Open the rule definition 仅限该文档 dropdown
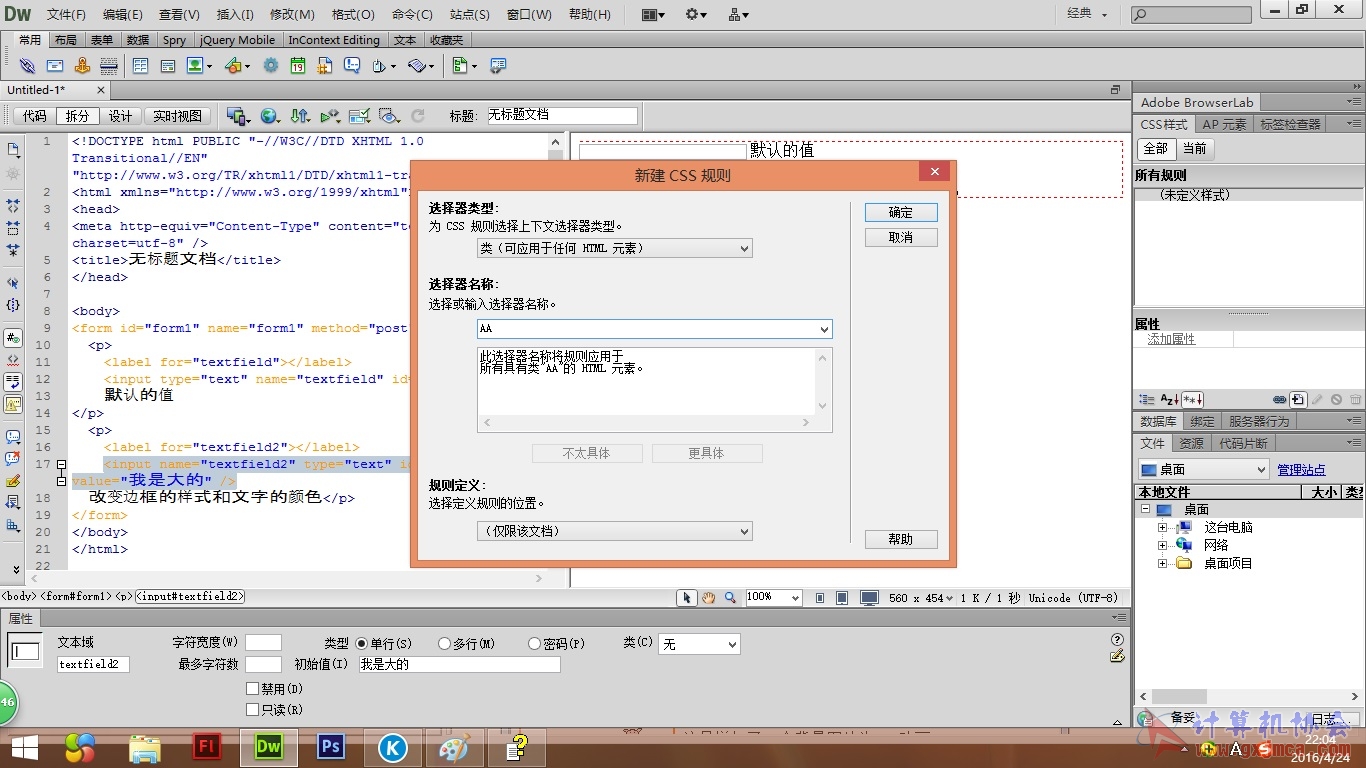 (614, 531)
